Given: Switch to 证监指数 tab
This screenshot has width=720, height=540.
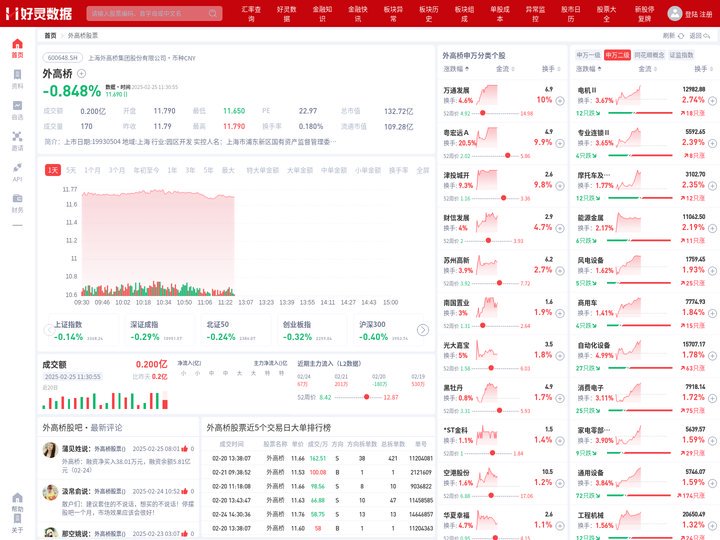Looking at the screenshot, I should (x=681, y=55).
